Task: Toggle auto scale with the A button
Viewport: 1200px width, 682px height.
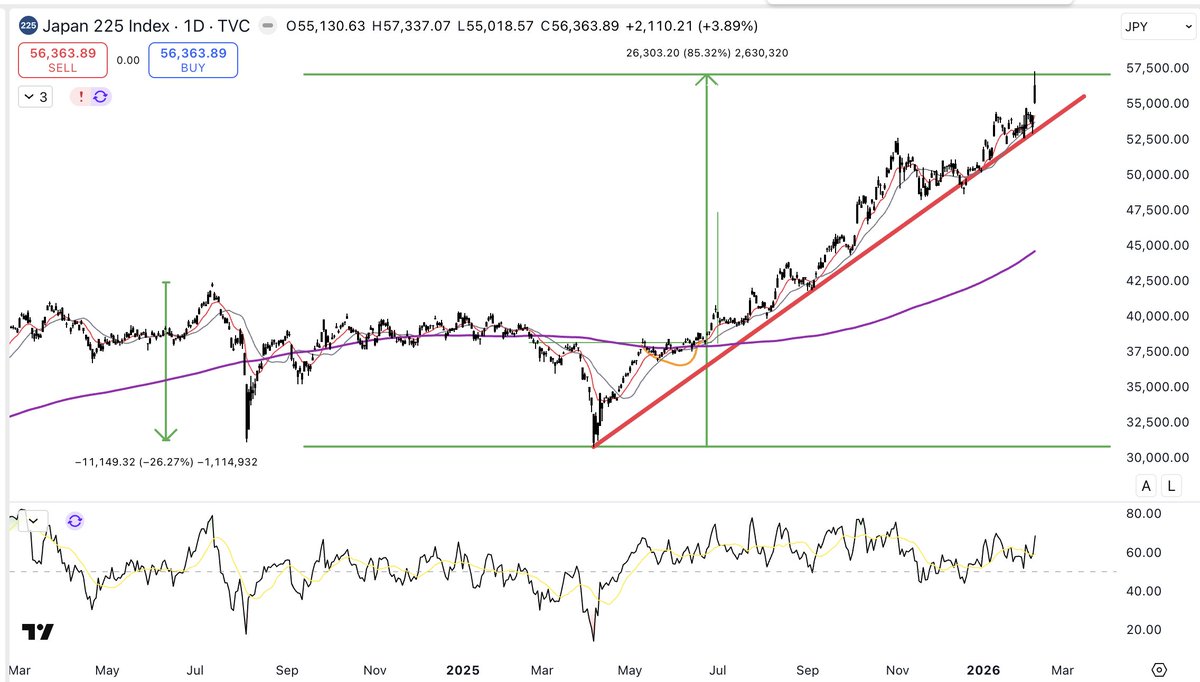Action: [x=1147, y=486]
